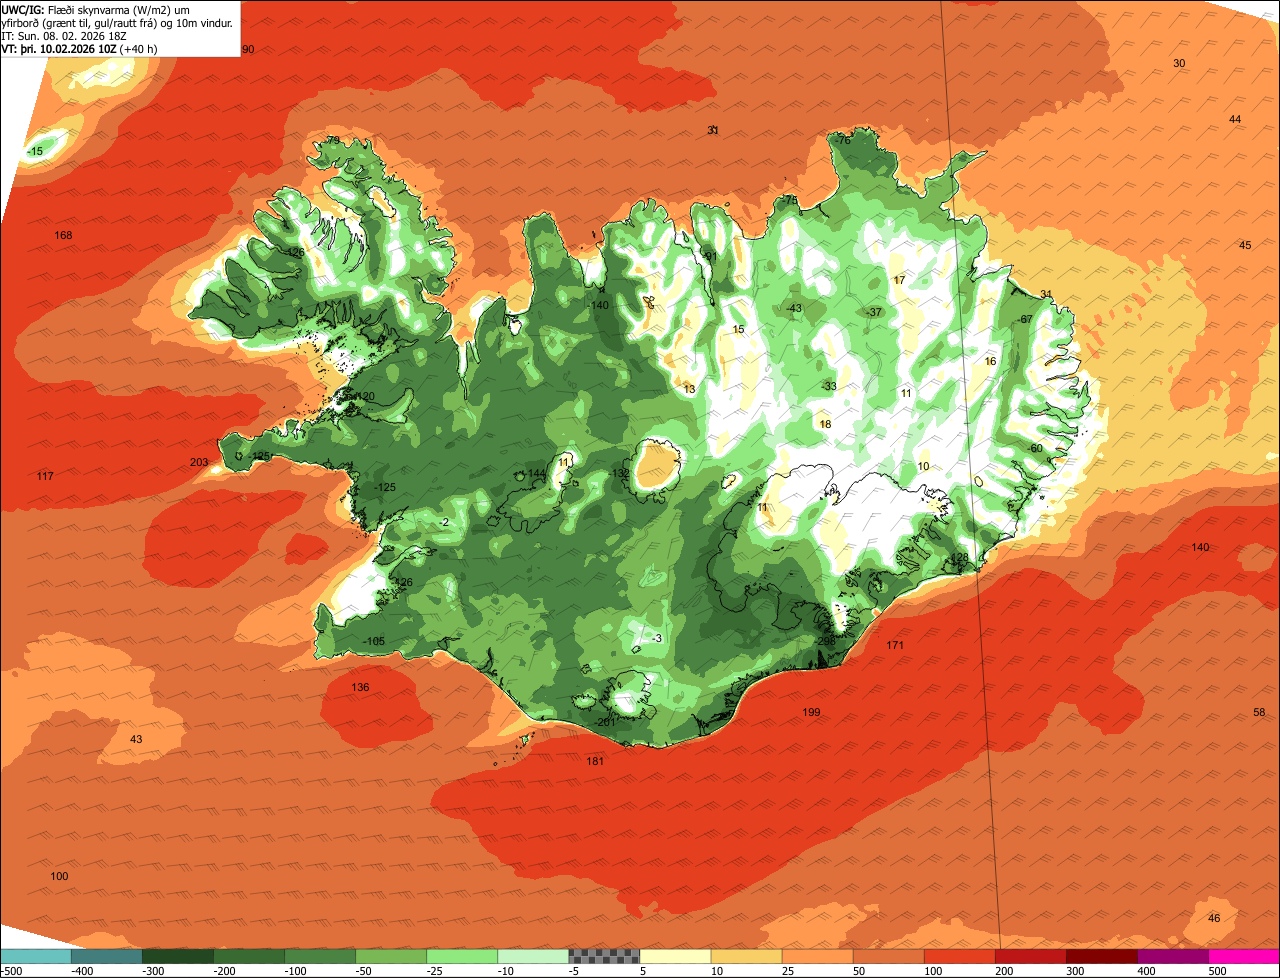Image resolution: width=1280 pixels, height=978 pixels.
Task: Click the '128' value label
Action: click(960, 557)
